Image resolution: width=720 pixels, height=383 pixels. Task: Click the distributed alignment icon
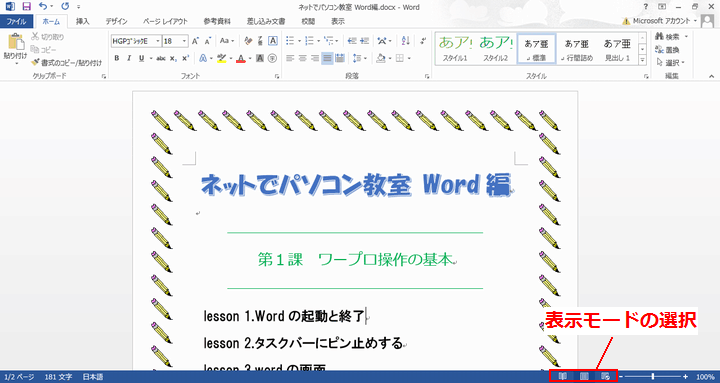tap(340, 58)
